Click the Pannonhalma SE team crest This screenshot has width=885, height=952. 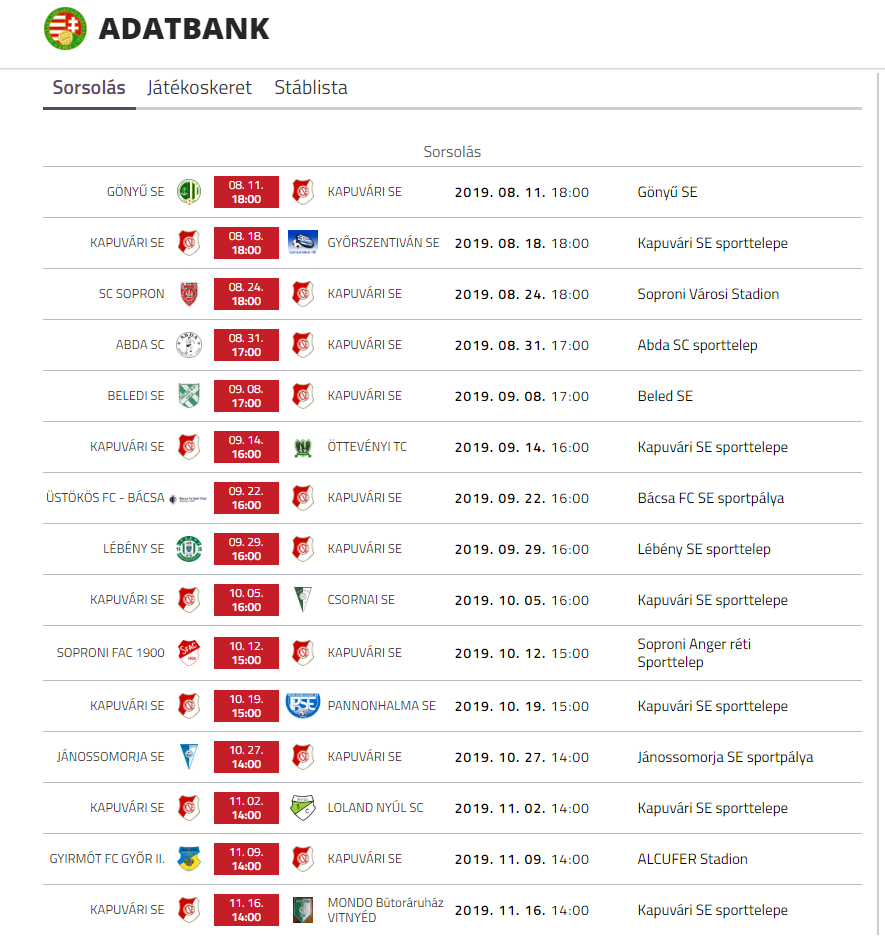tap(302, 705)
